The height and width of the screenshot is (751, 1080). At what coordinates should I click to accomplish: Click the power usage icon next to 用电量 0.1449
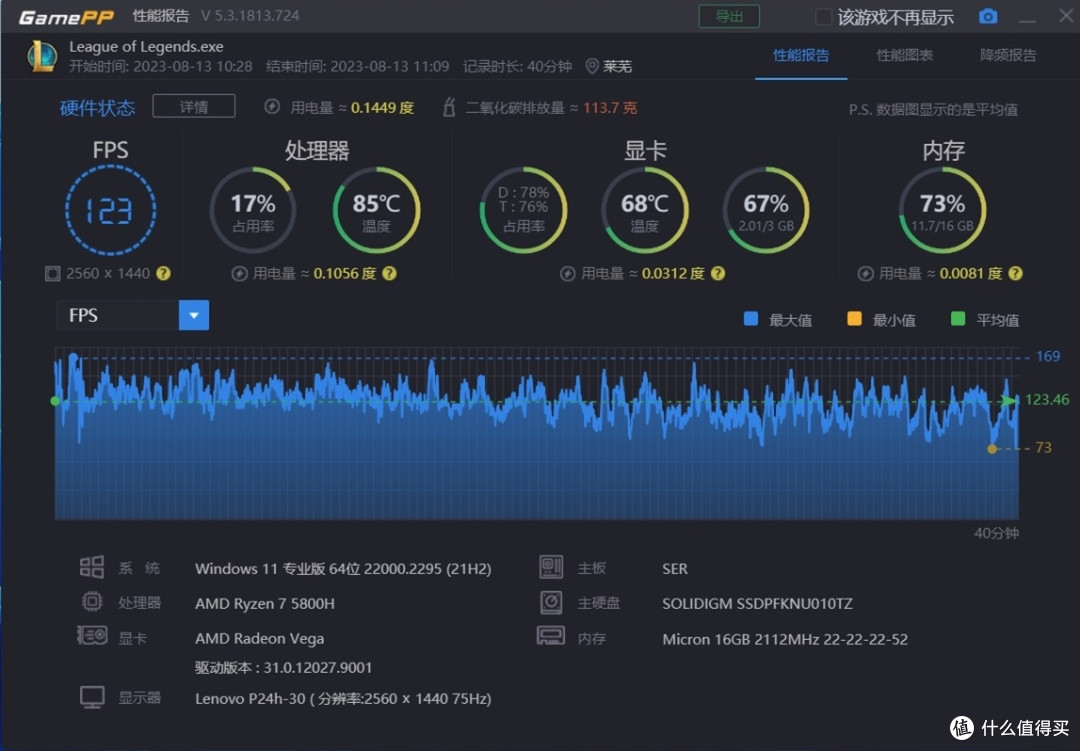point(272,107)
